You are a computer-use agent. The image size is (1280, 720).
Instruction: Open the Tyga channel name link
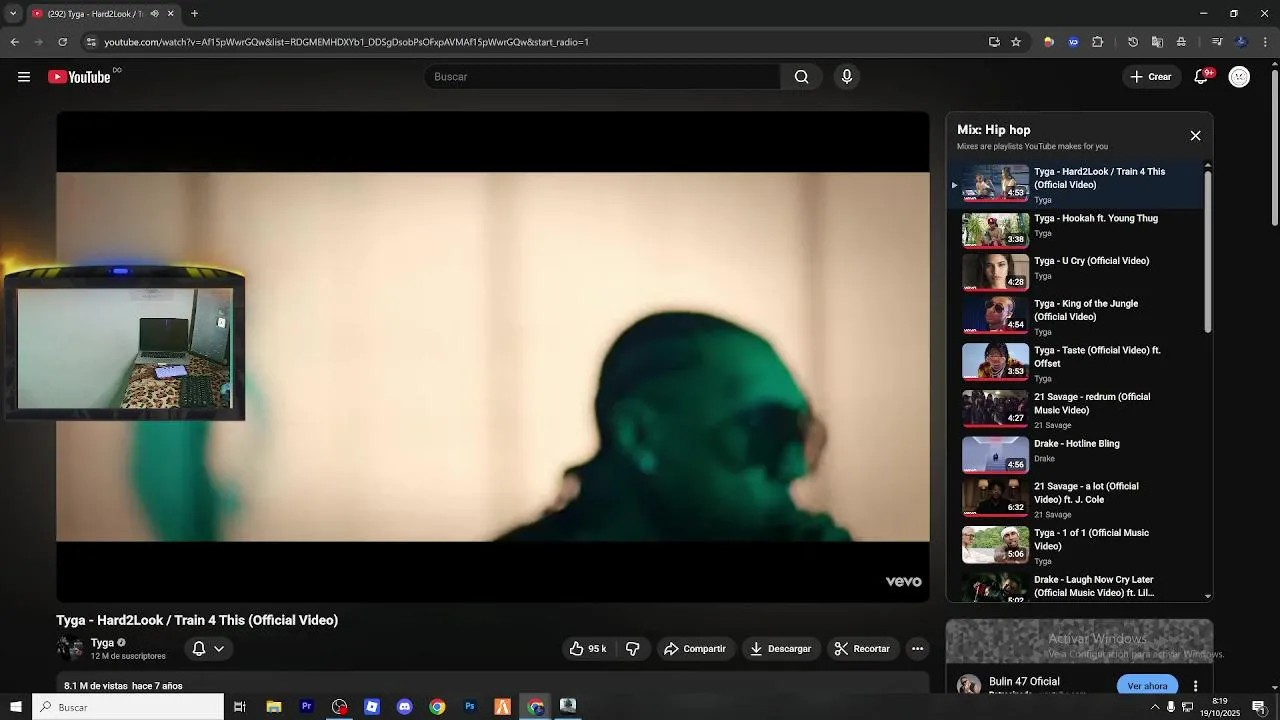(x=102, y=643)
